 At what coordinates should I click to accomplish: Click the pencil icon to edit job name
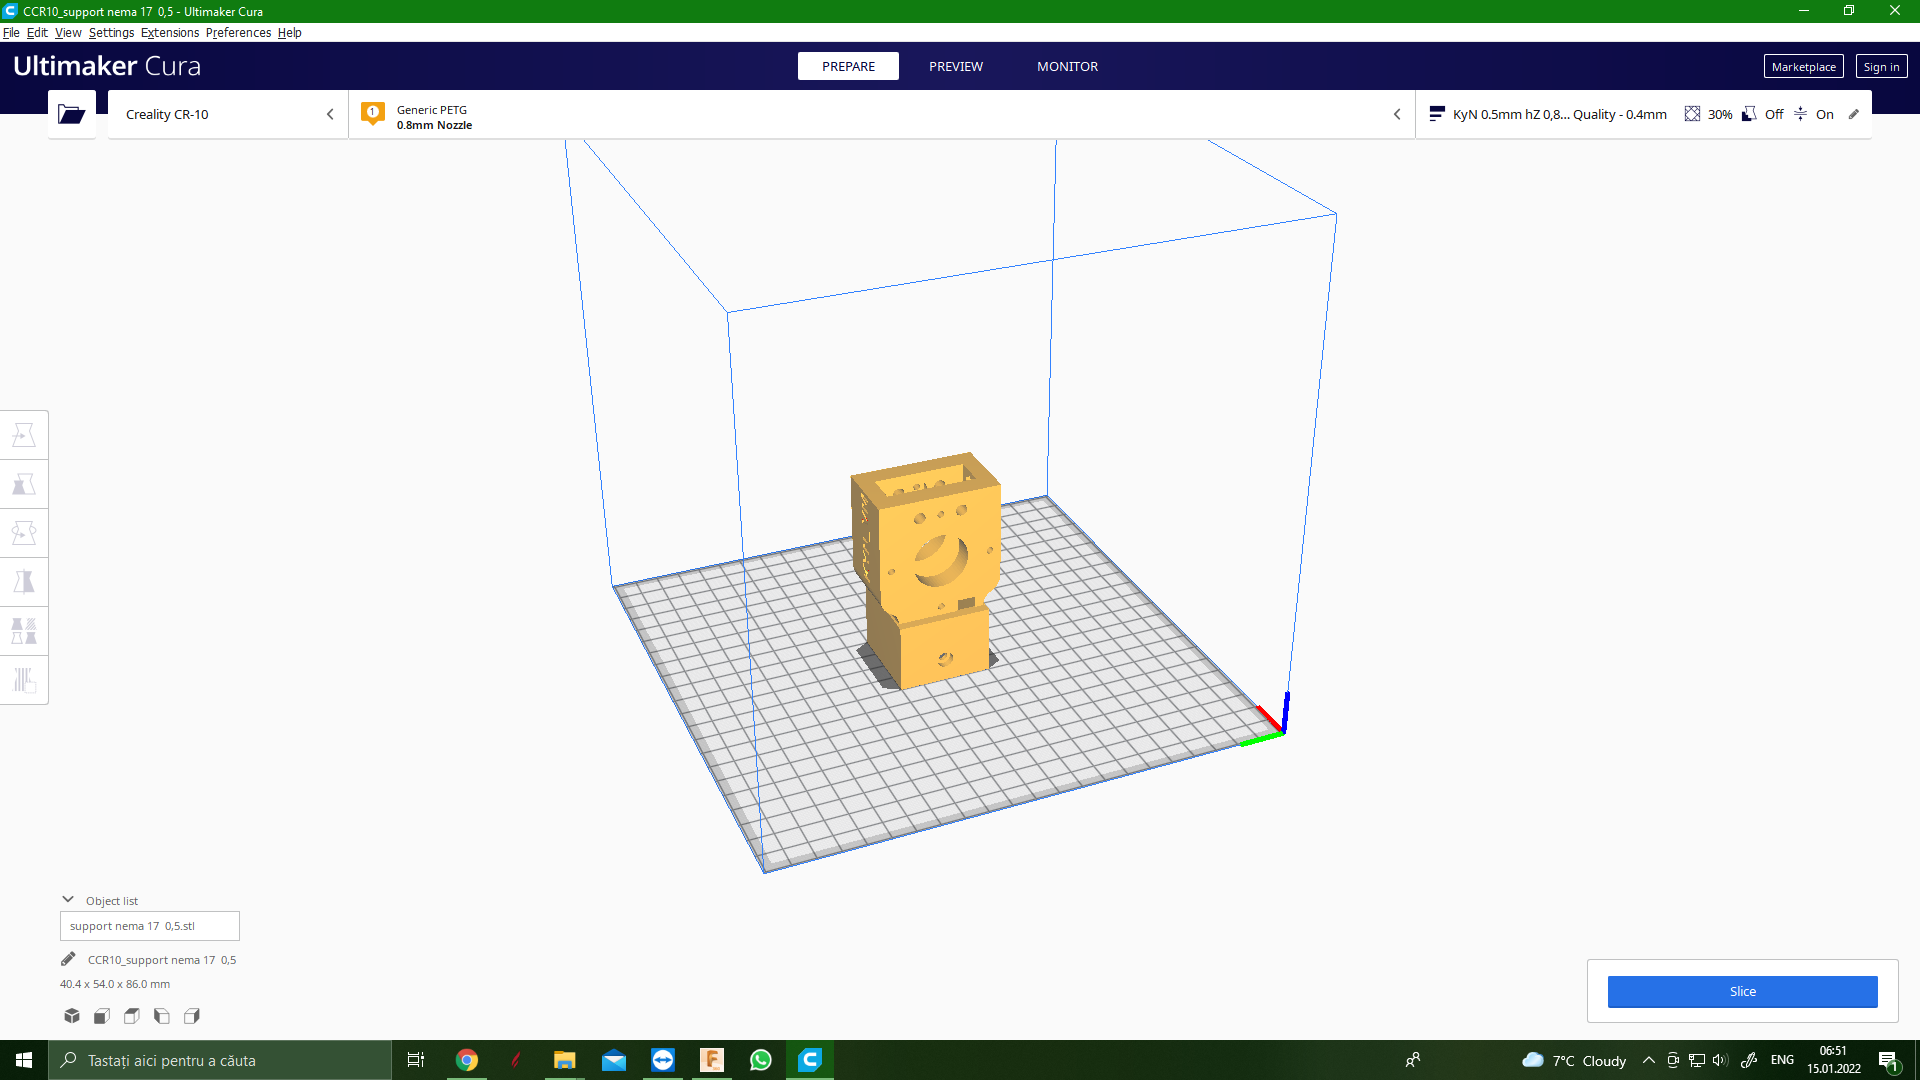pos(68,959)
